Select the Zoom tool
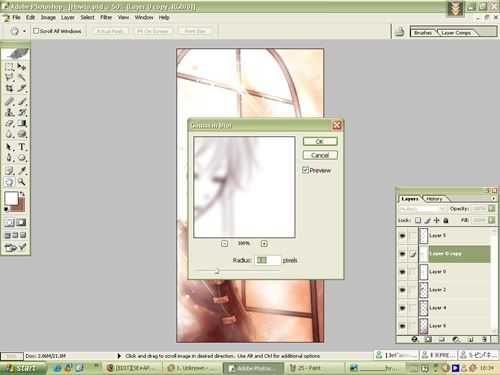The width and height of the screenshot is (500, 375). pos(22,182)
